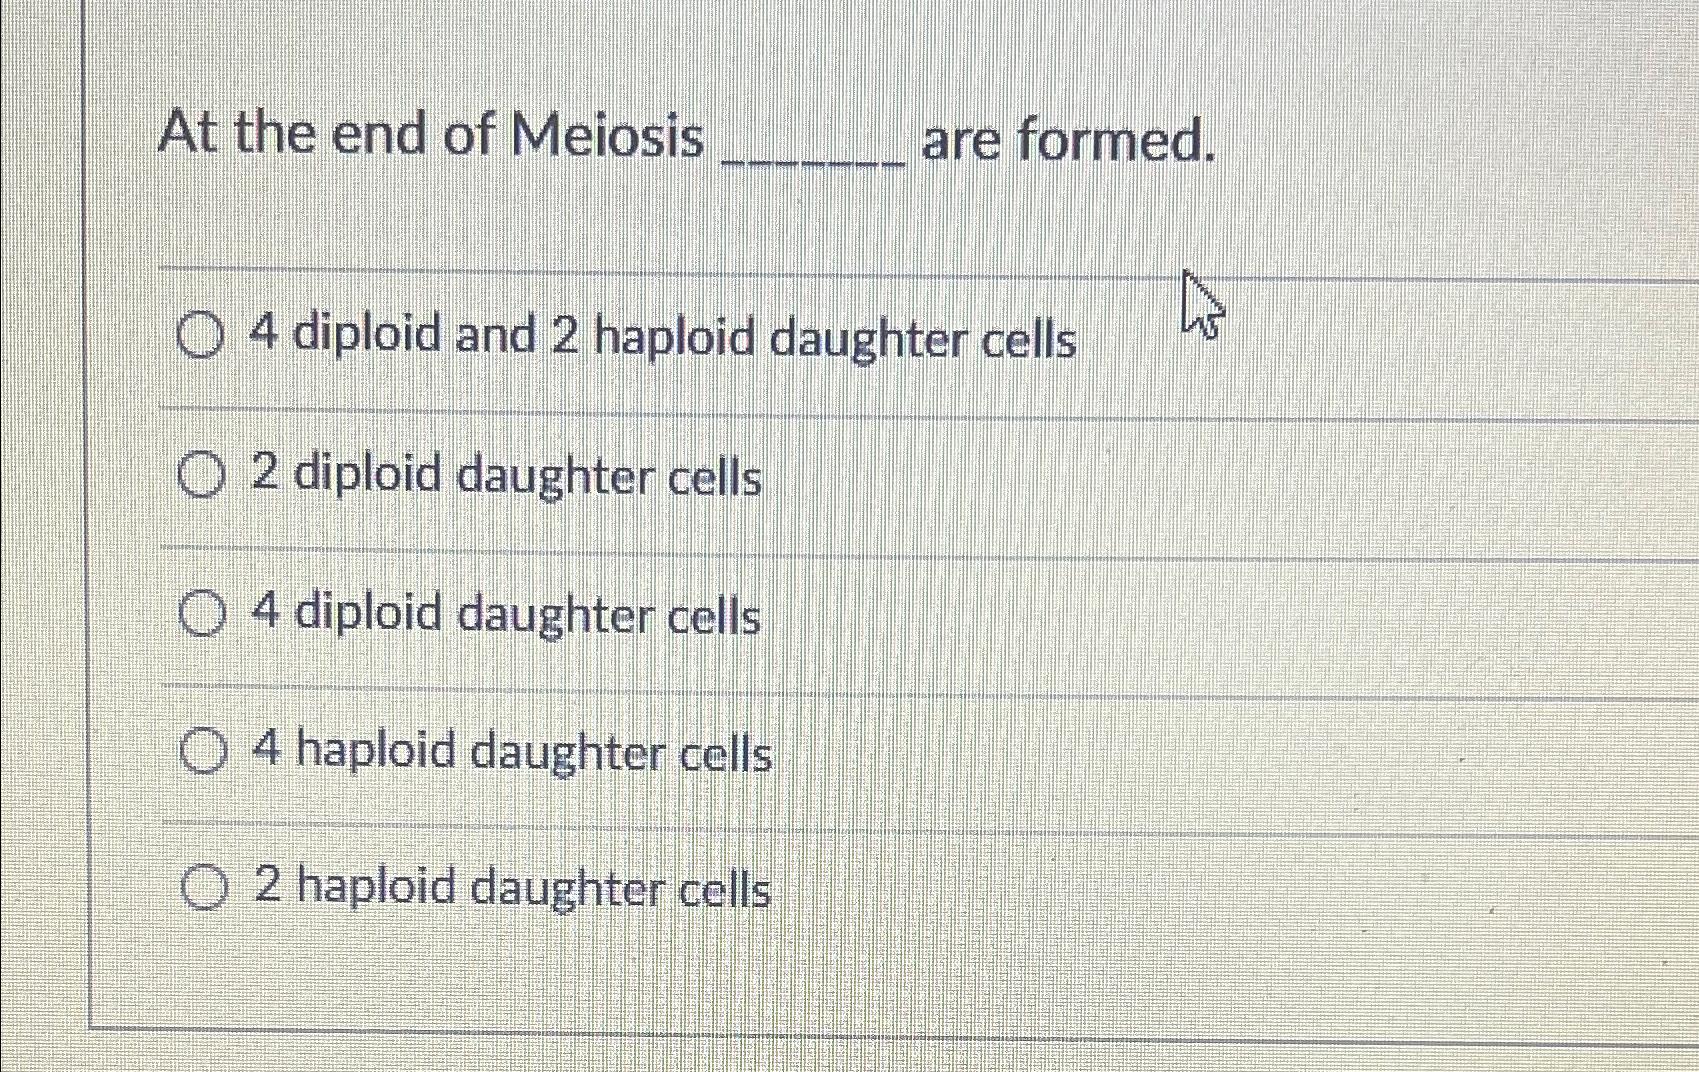
Task: Select the radio button for 4 diploid daughter cells
Action: 203,614
